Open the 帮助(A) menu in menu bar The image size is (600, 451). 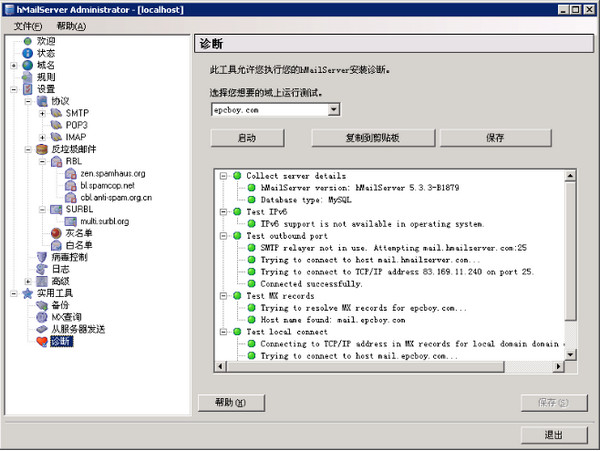tap(70, 25)
